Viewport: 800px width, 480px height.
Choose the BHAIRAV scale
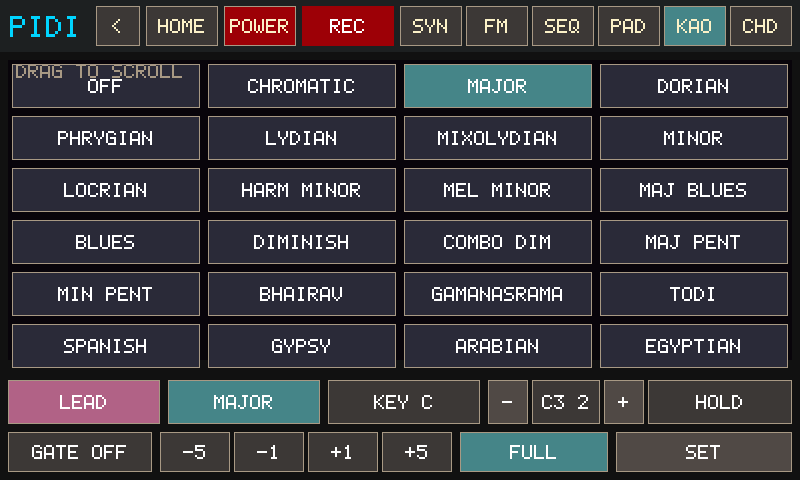(x=302, y=294)
